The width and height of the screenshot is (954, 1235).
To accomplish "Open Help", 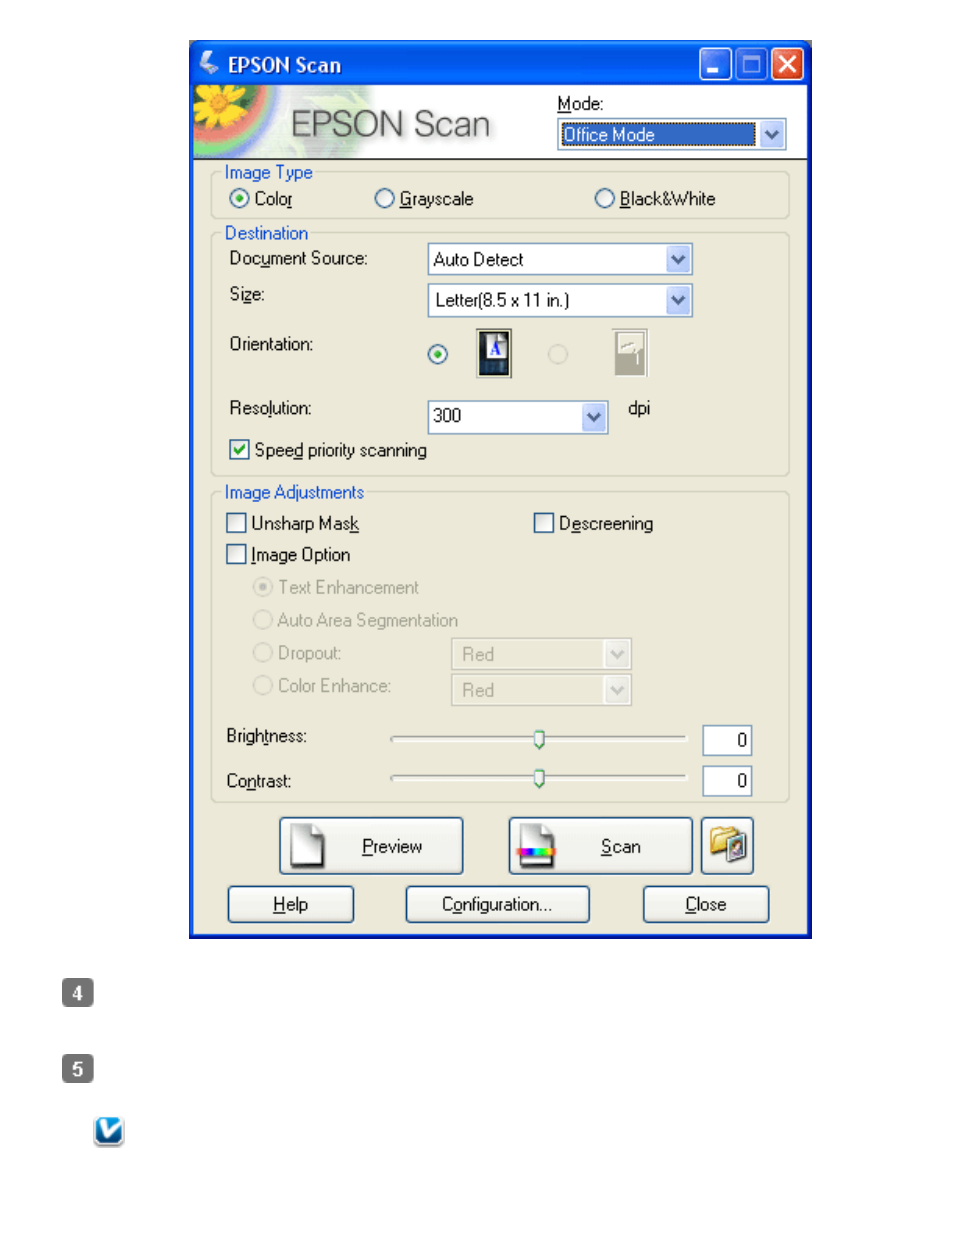I will 291,904.
